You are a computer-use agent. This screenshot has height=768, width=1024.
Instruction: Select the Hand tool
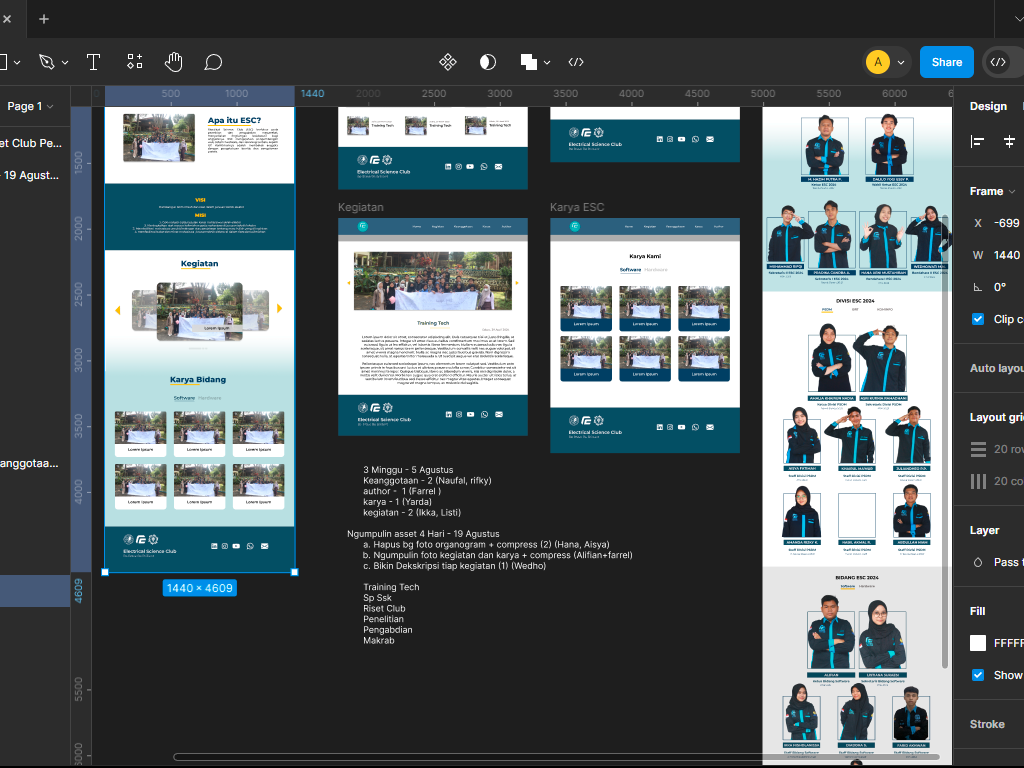[173, 62]
